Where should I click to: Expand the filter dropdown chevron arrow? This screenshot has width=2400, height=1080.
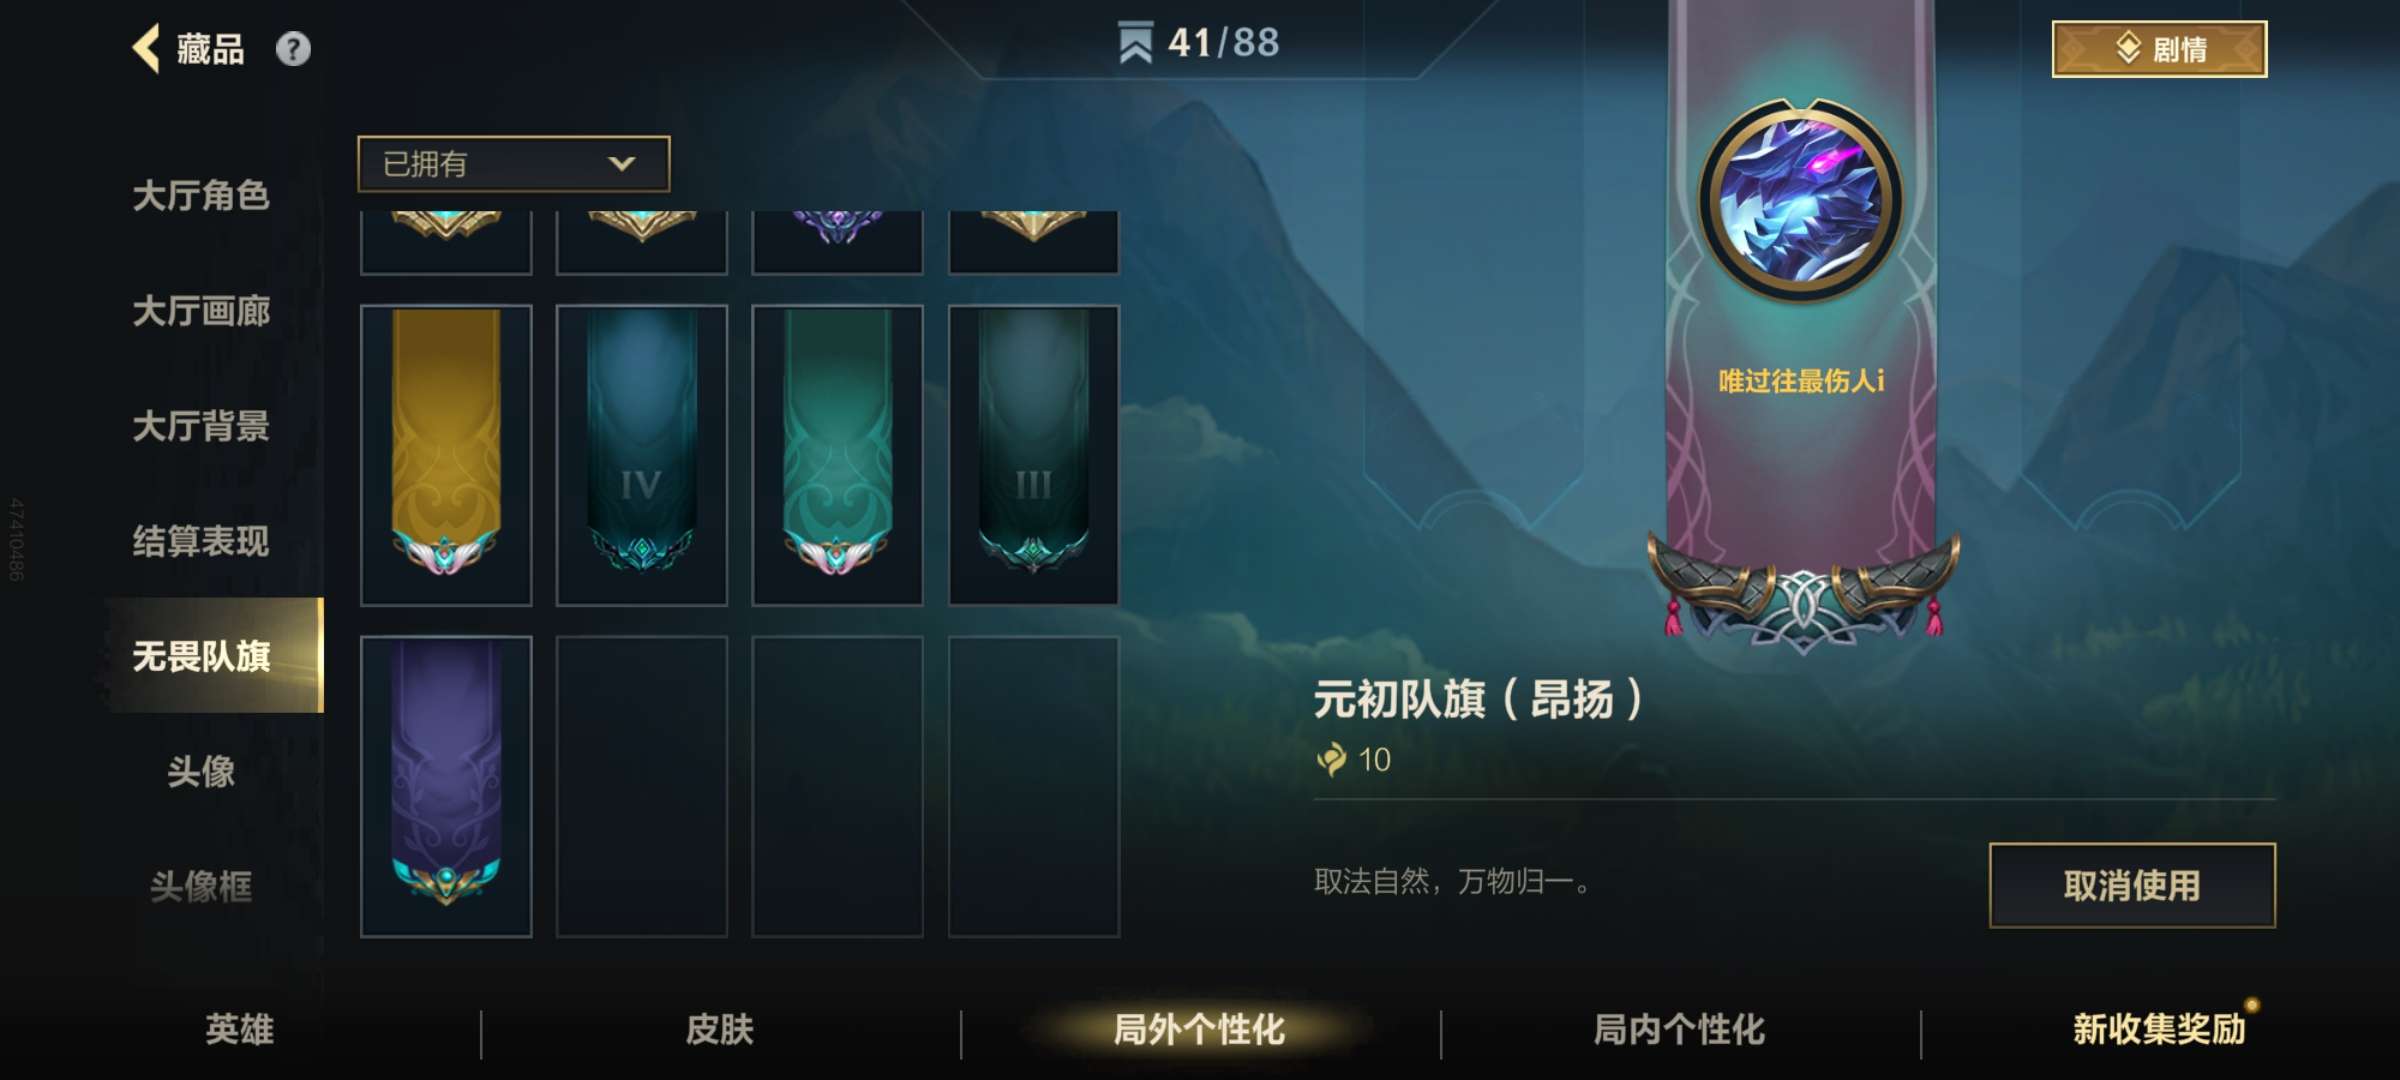(622, 164)
